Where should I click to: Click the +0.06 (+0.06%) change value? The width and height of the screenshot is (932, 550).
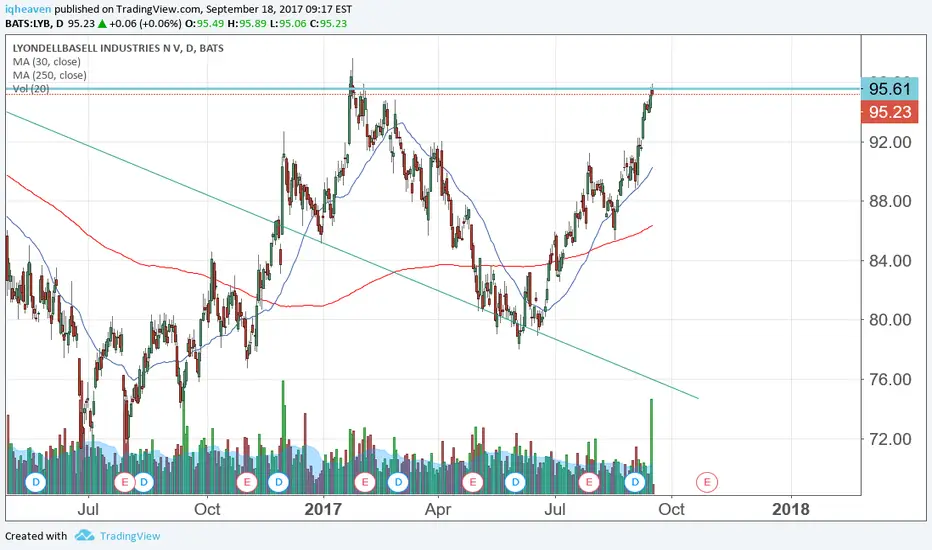coord(146,24)
